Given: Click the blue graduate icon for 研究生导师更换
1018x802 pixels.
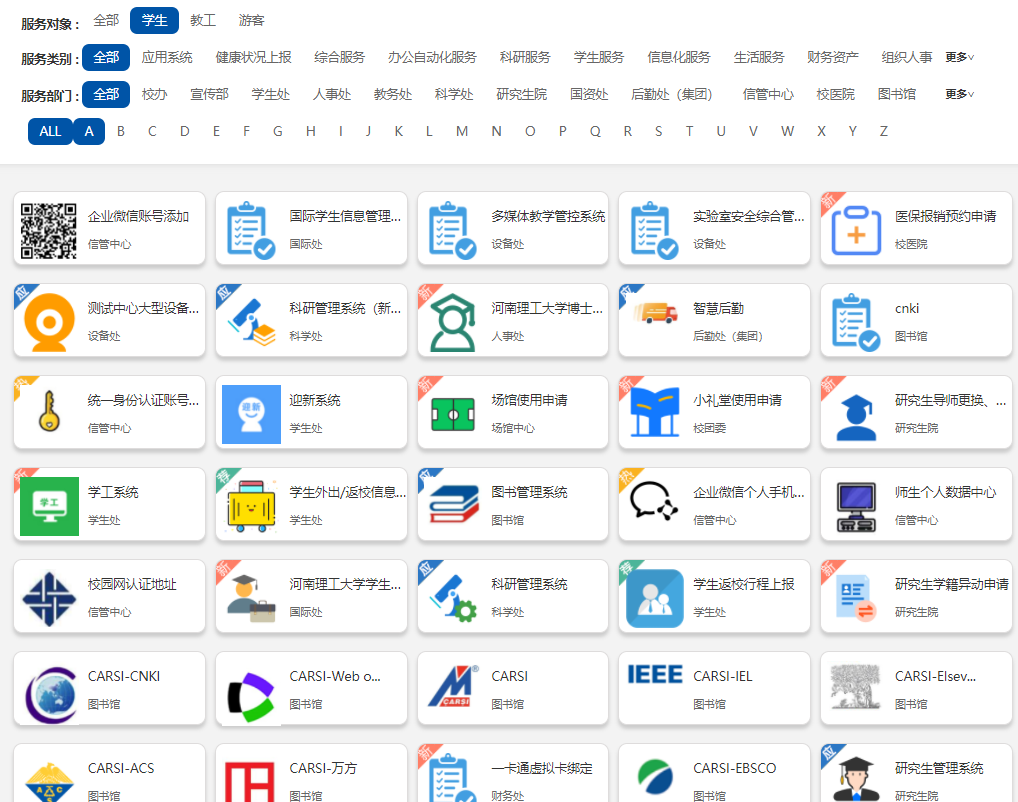Looking at the screenshot, I should pyautogui.click(x=856, y=418).
